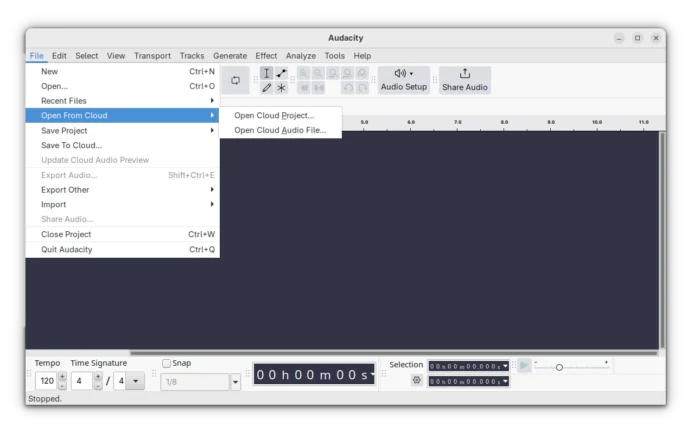Image resolution: width=700 pixels, height=439 pixels.
Task: Select the Draw pencil tool
Action: click(x=267, y=88)
